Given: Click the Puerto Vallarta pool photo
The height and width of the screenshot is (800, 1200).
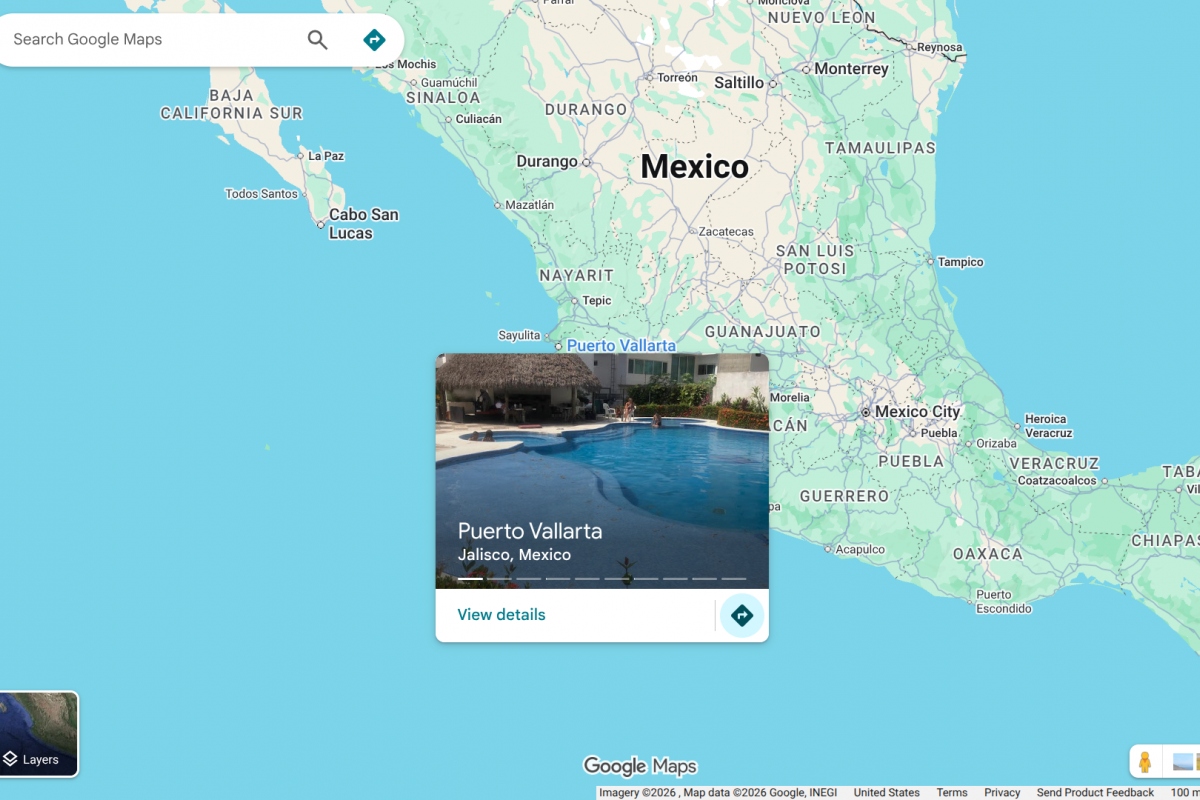Looking at the screenshot, I should click(x=602, y=450).
